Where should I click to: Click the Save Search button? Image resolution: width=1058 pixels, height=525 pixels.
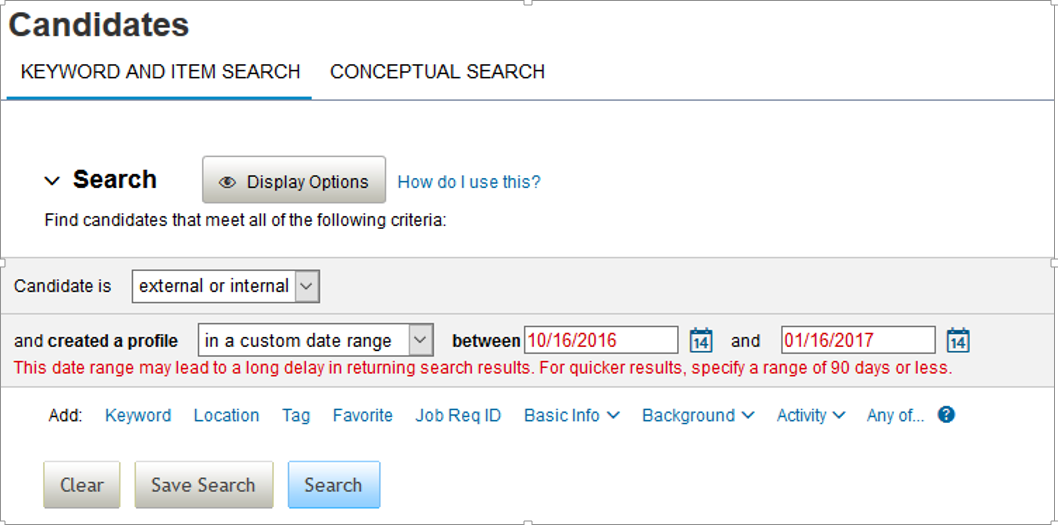(203, 485)
